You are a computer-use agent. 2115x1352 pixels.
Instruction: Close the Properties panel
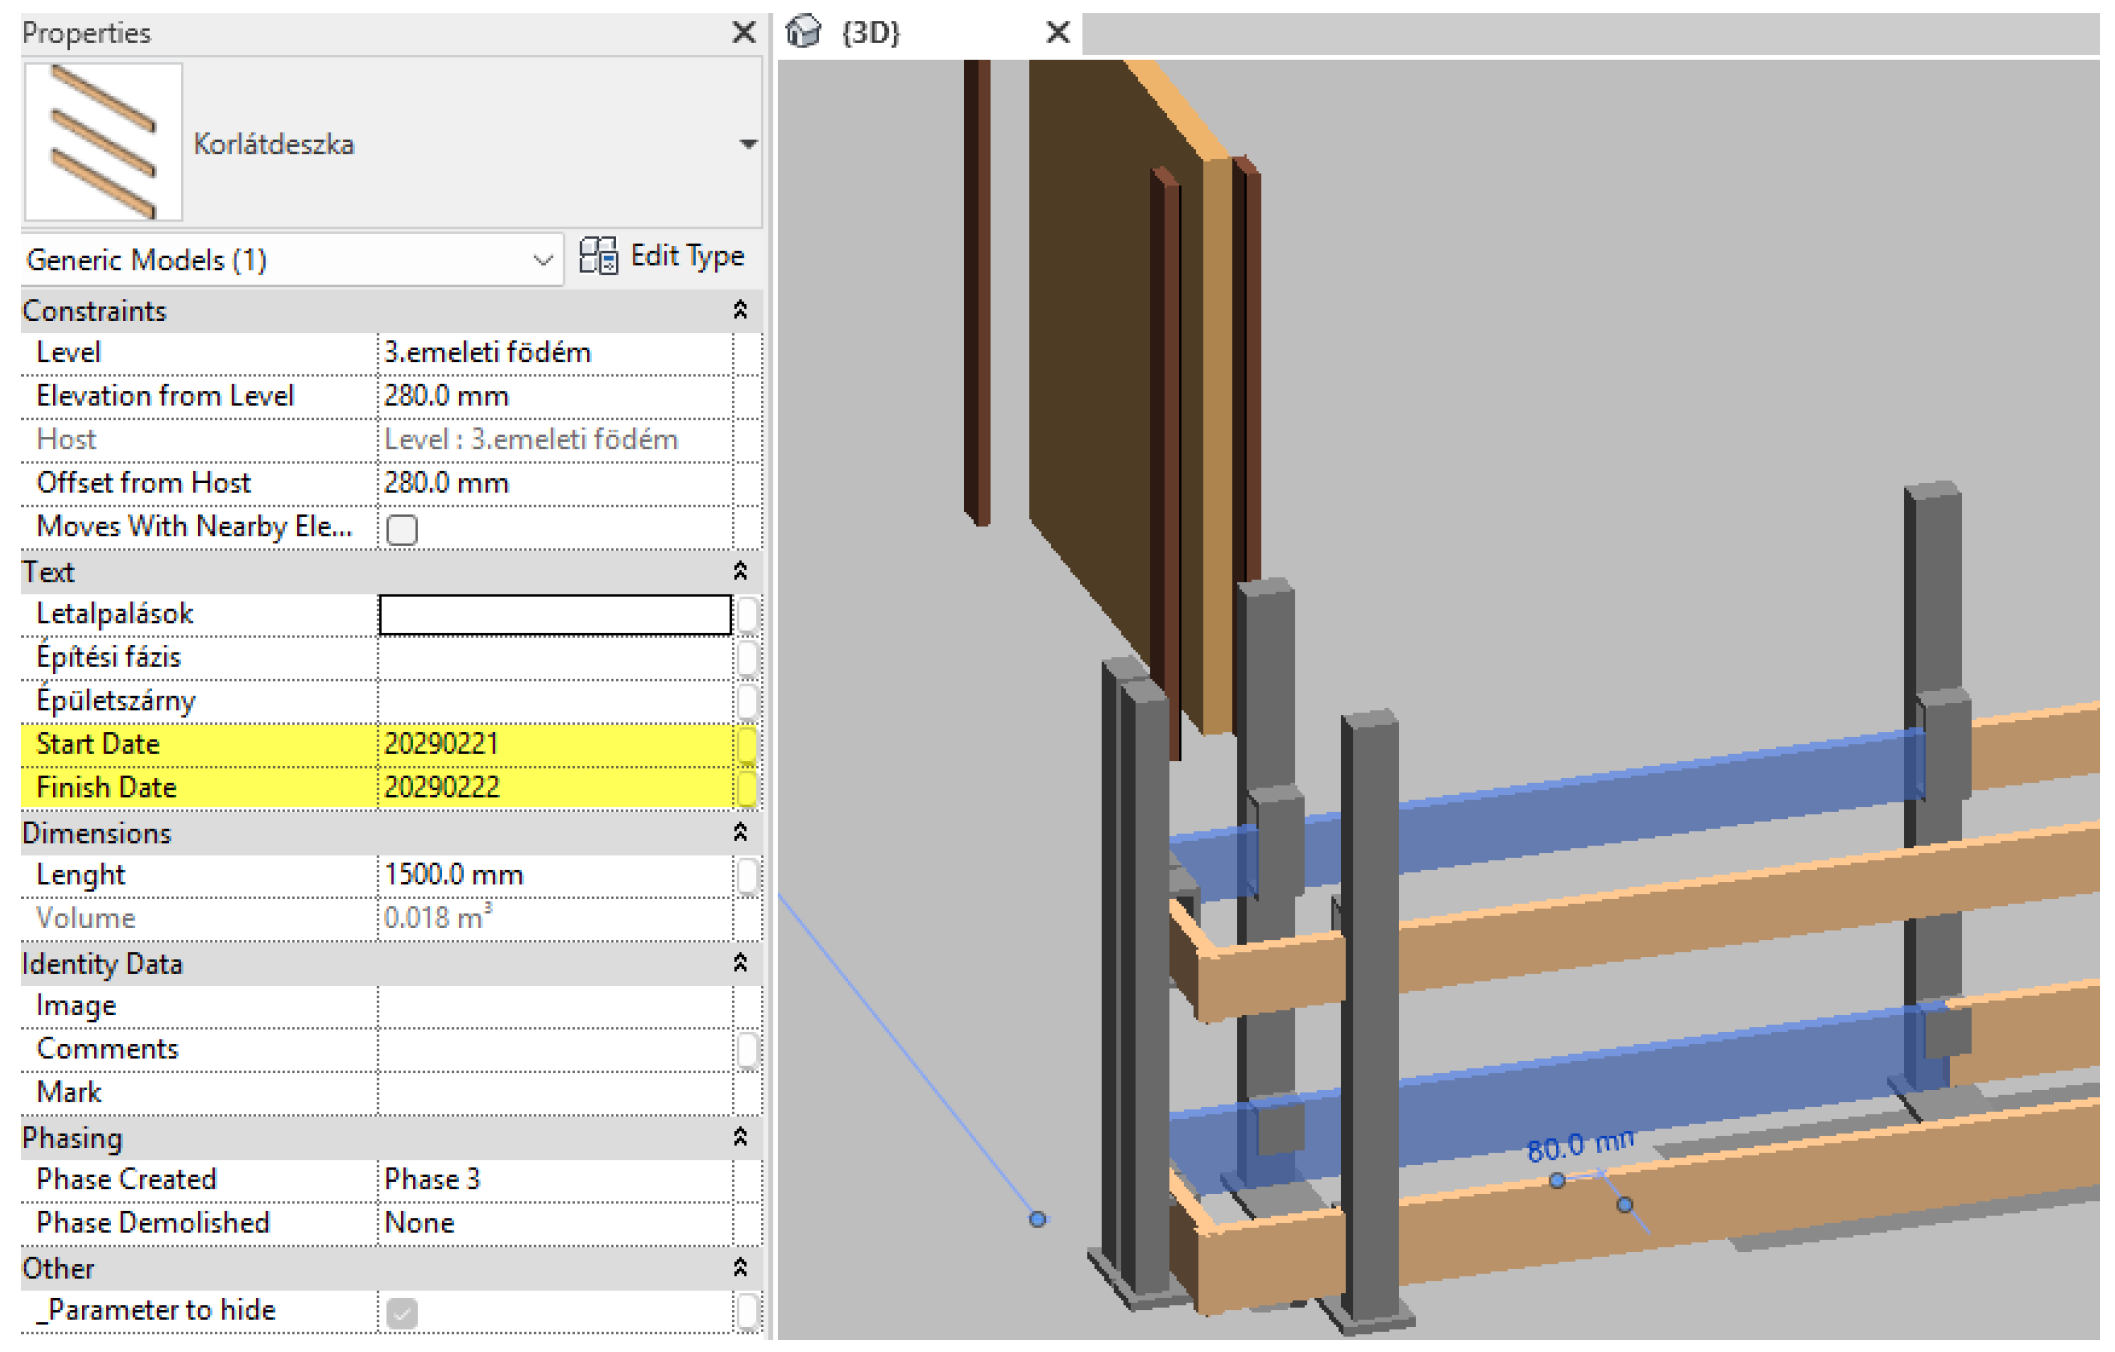743,32
